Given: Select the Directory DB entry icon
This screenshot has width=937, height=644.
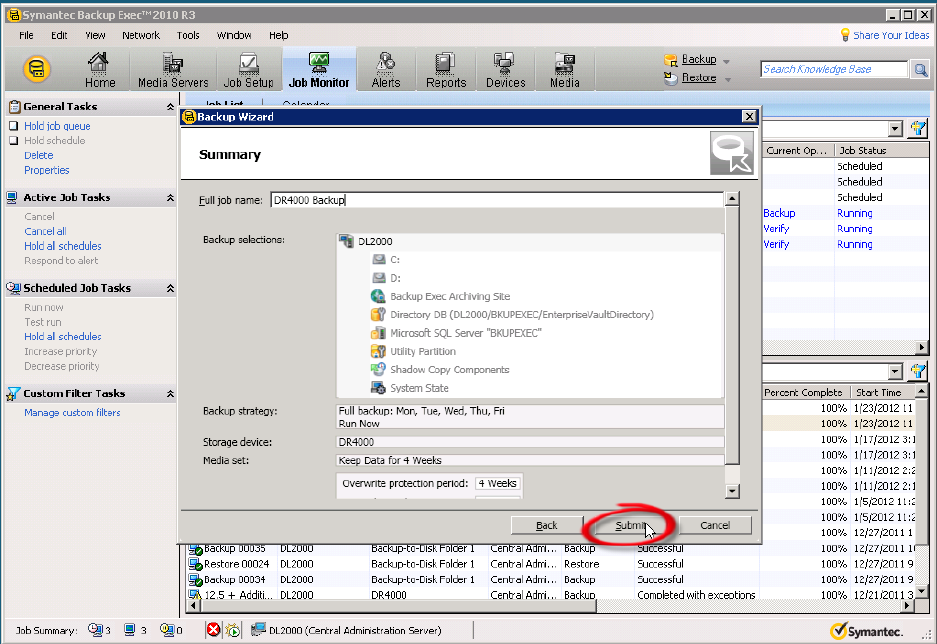Looking at the screenshot, I should tap(378, 314).
